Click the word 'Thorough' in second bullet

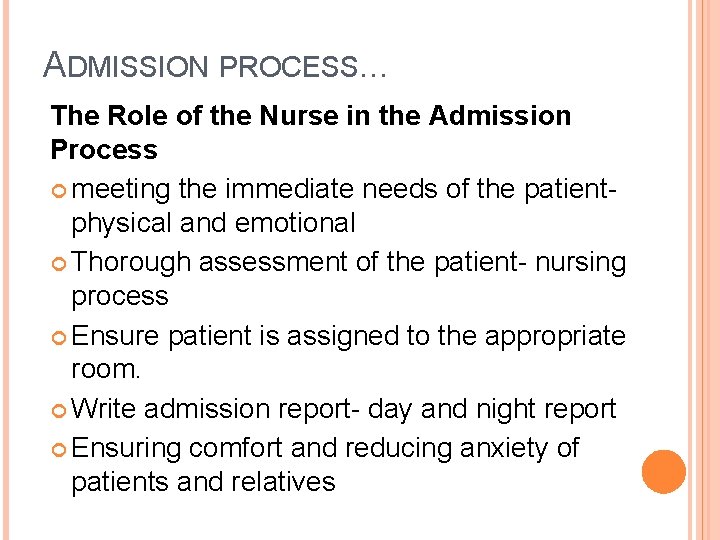click(131, 263)
